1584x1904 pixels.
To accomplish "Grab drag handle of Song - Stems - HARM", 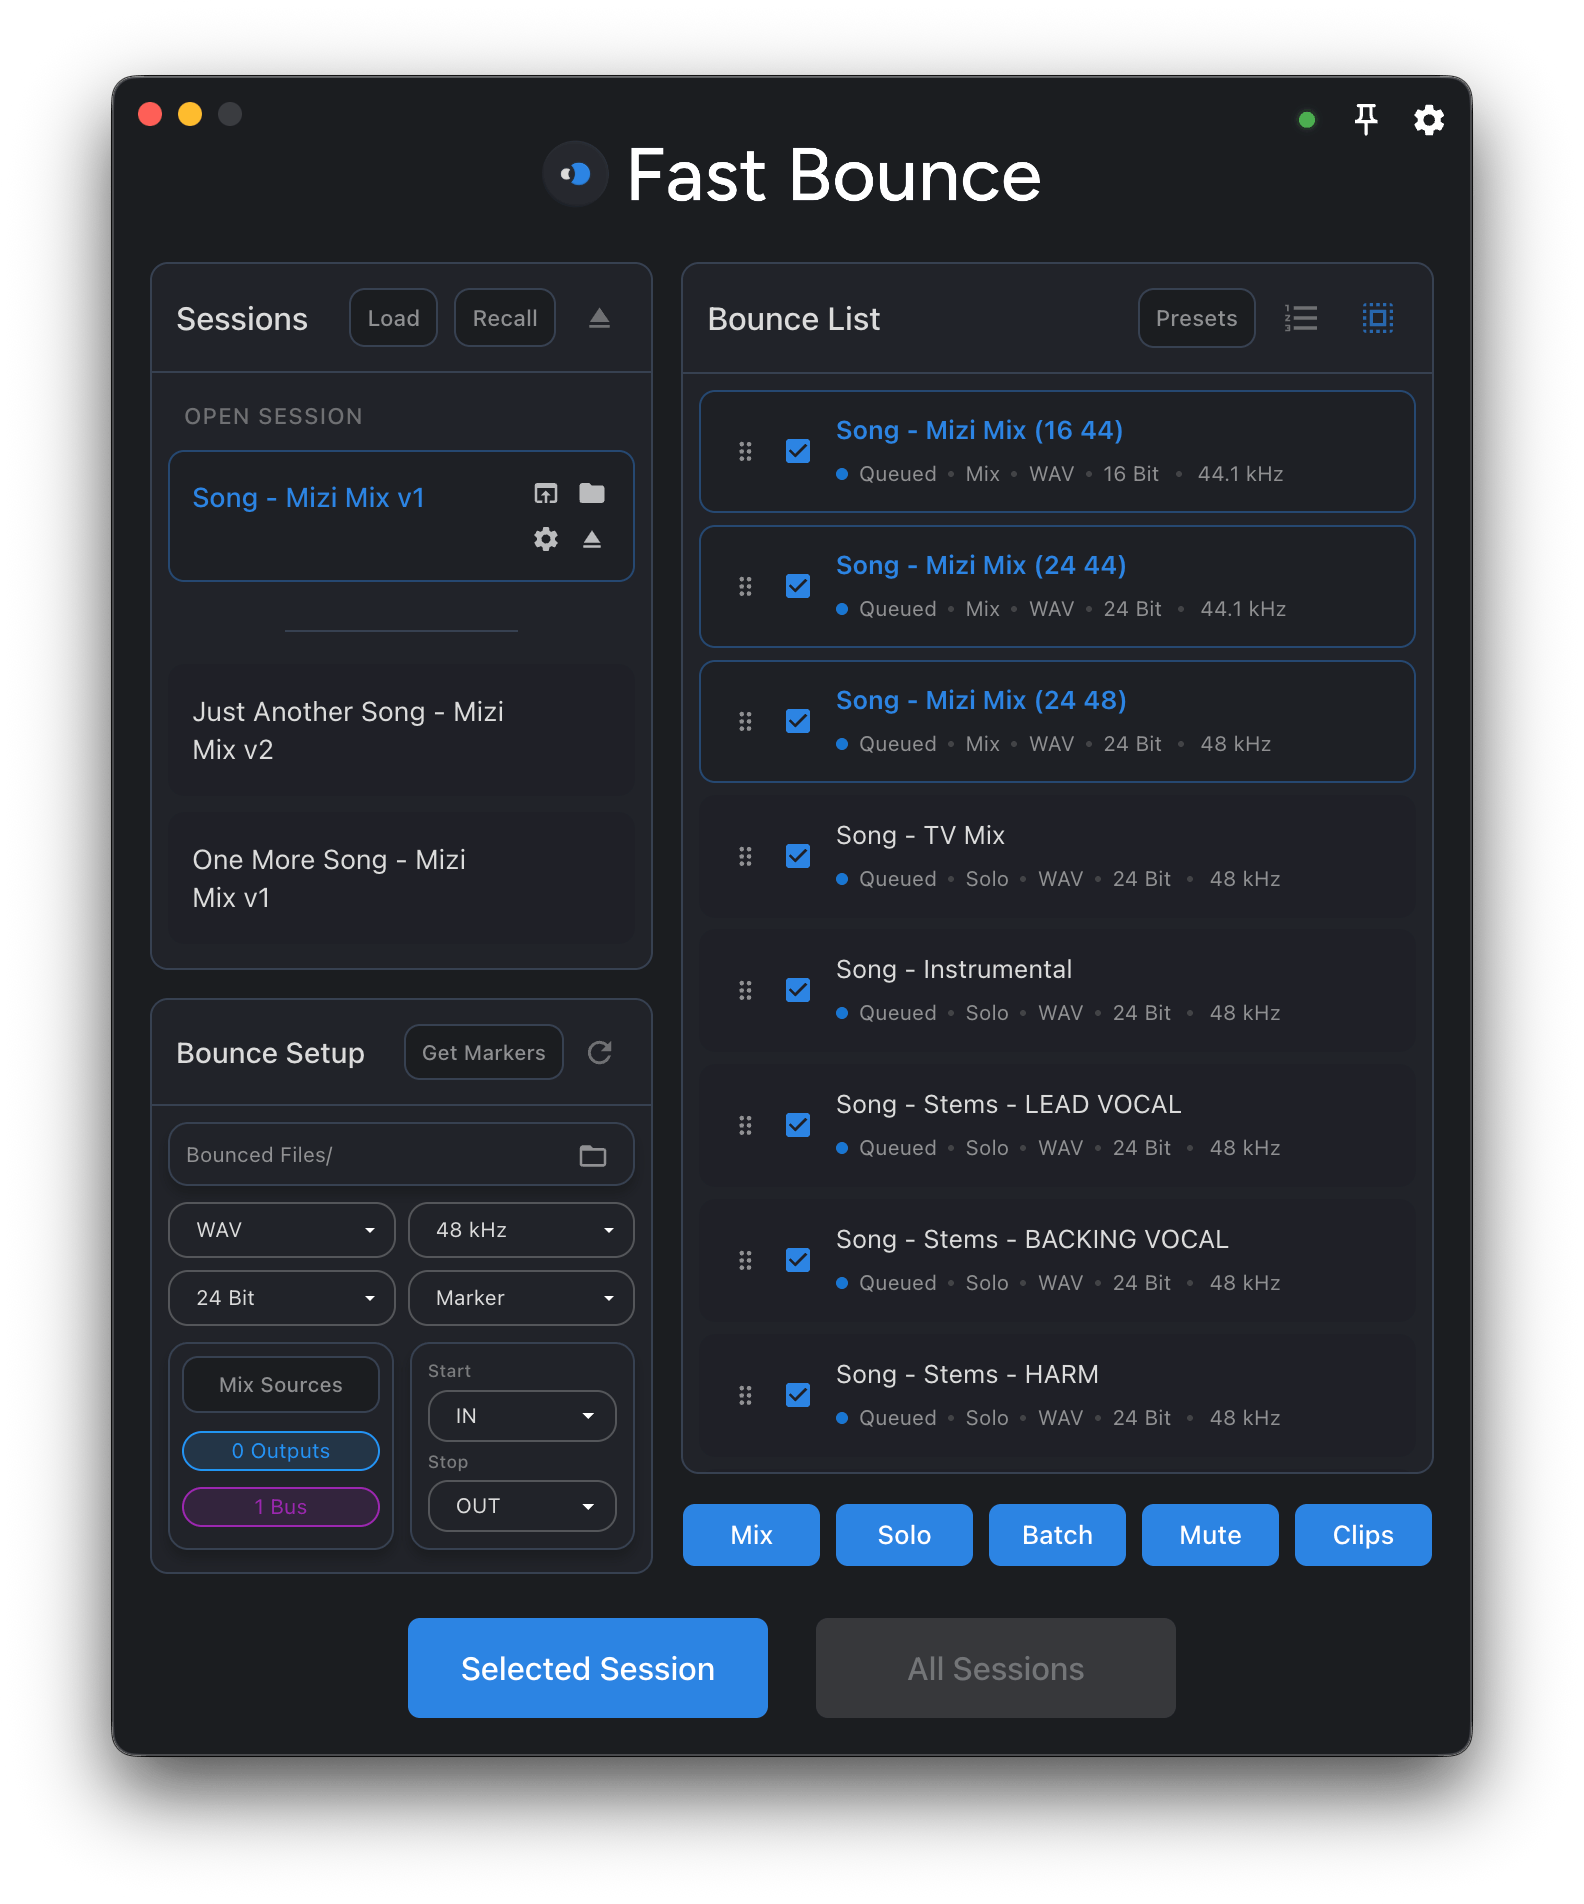I will pyautogui.click(x=745, y=1395).
